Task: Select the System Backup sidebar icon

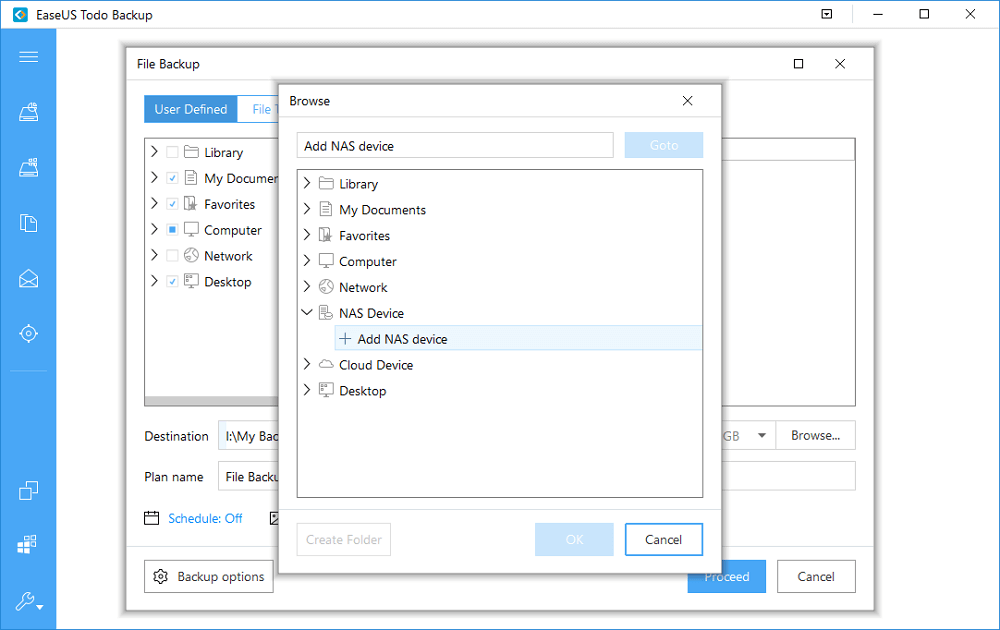Action: 28,168
